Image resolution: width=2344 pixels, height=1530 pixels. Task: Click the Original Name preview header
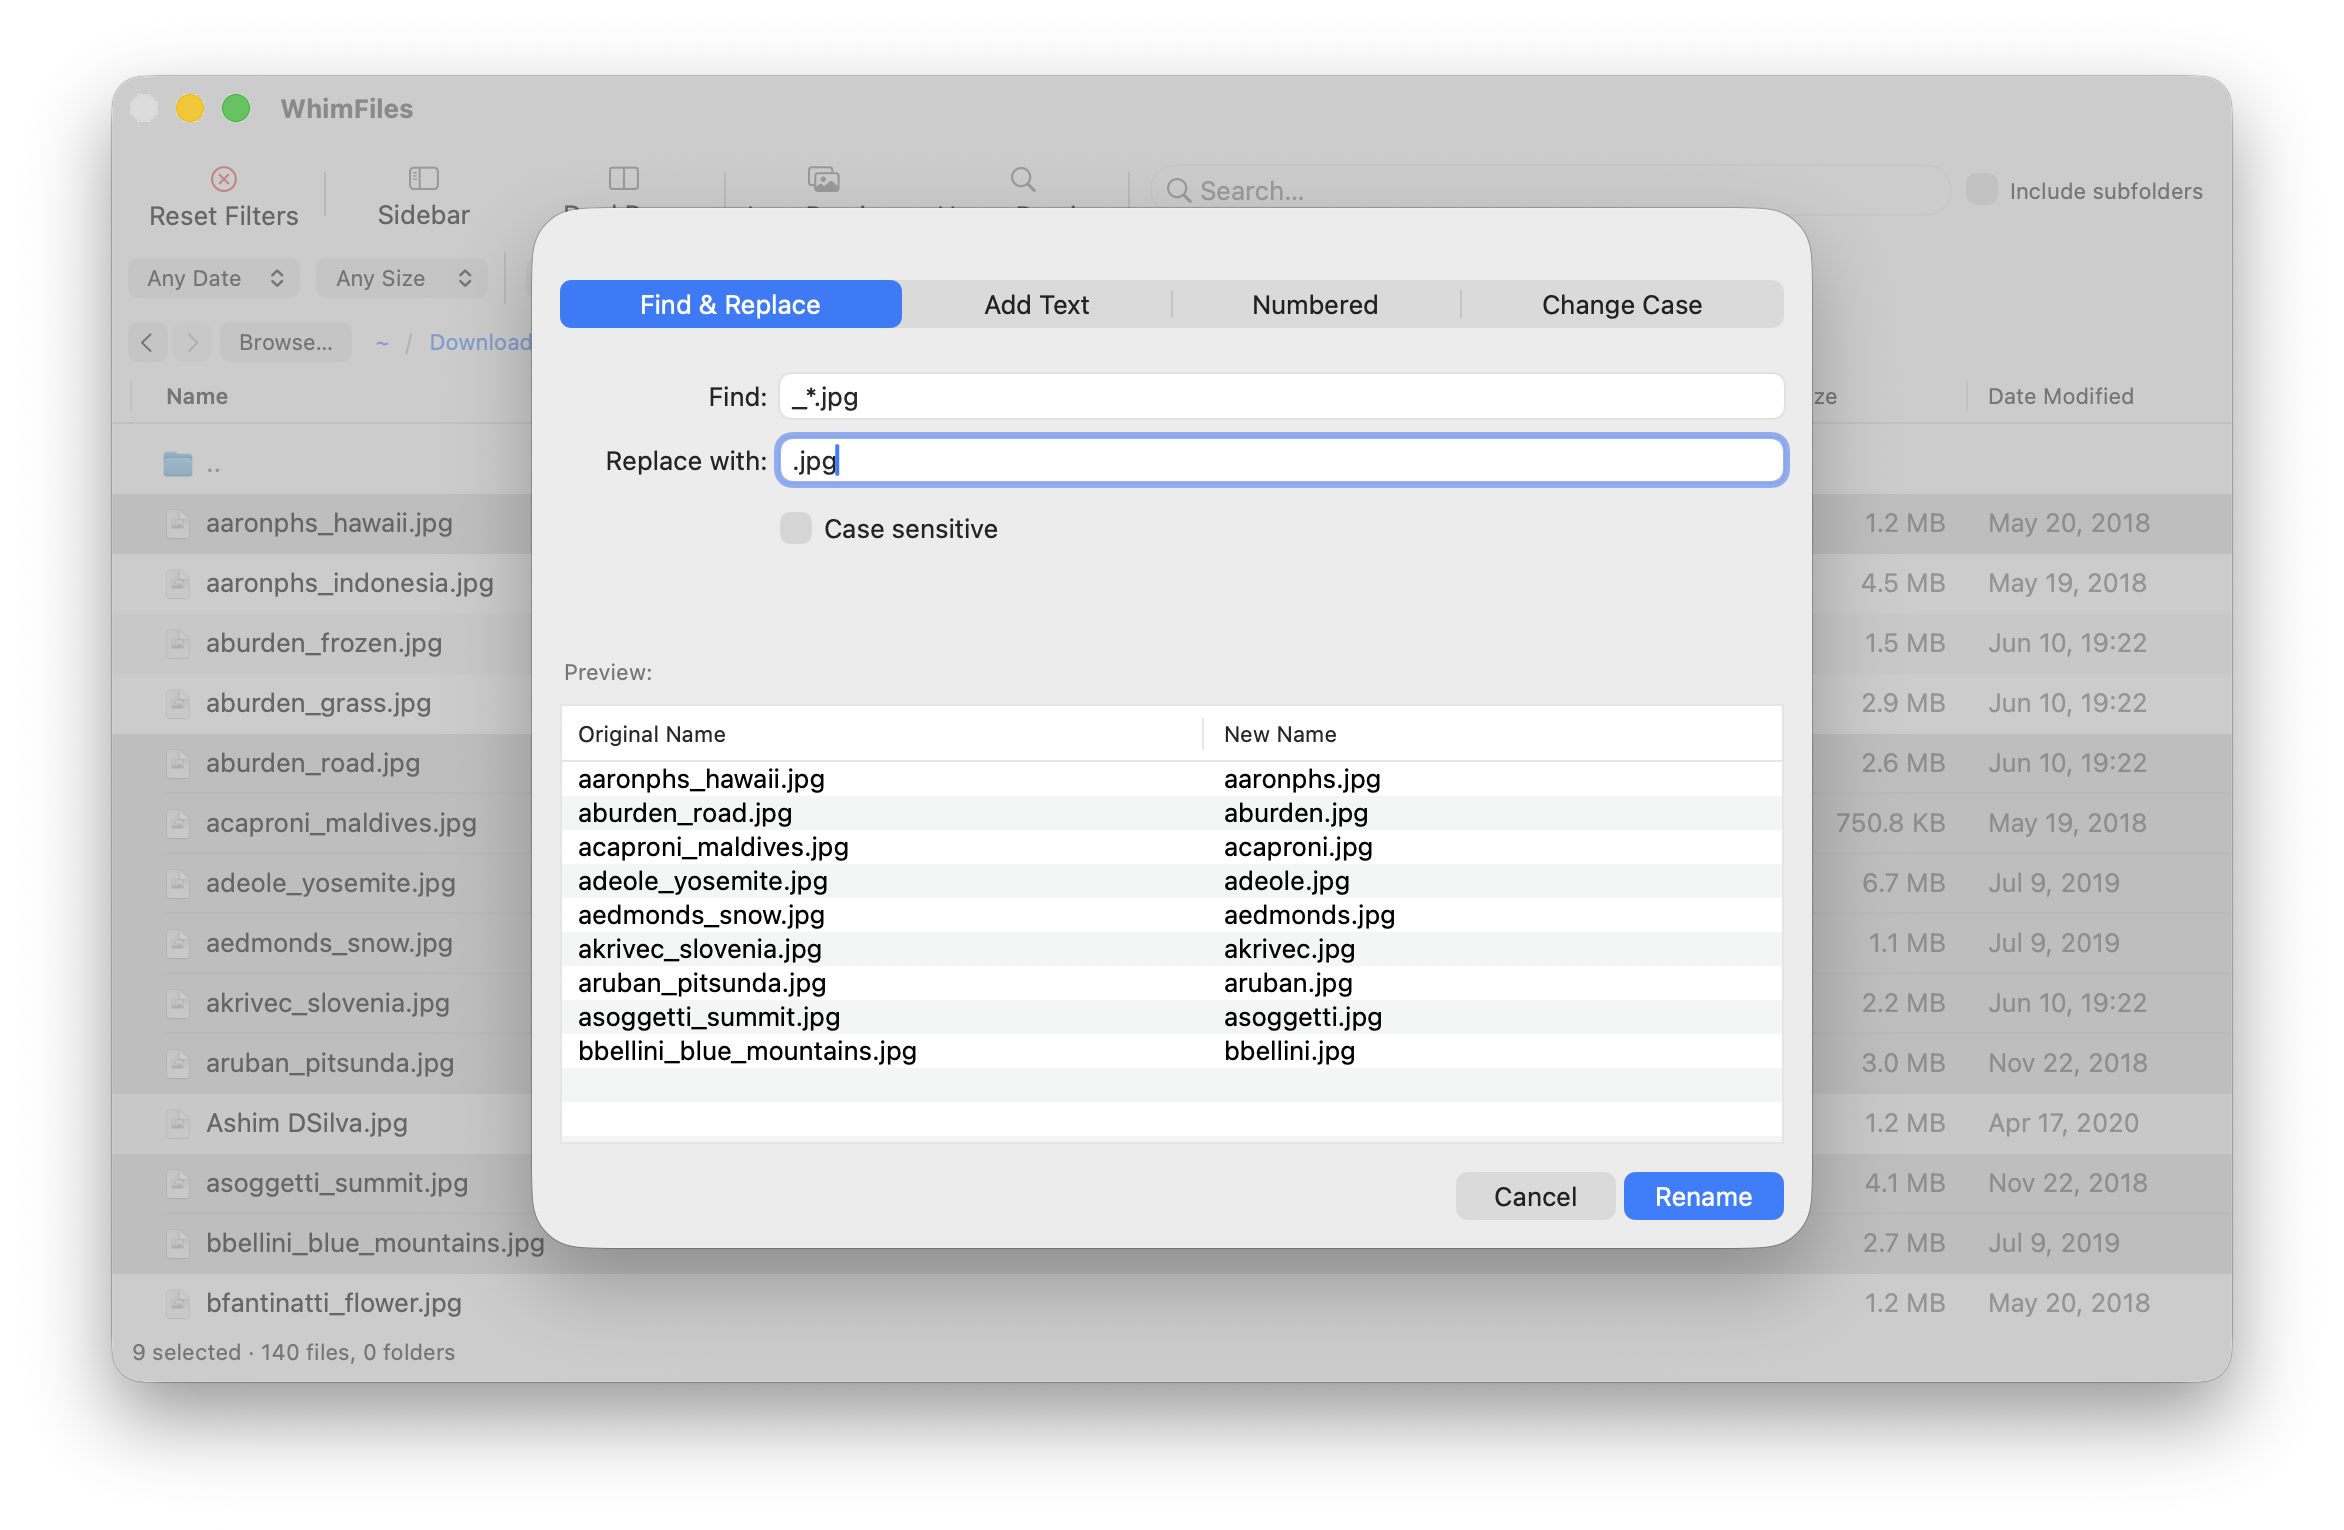coord(652,734)
